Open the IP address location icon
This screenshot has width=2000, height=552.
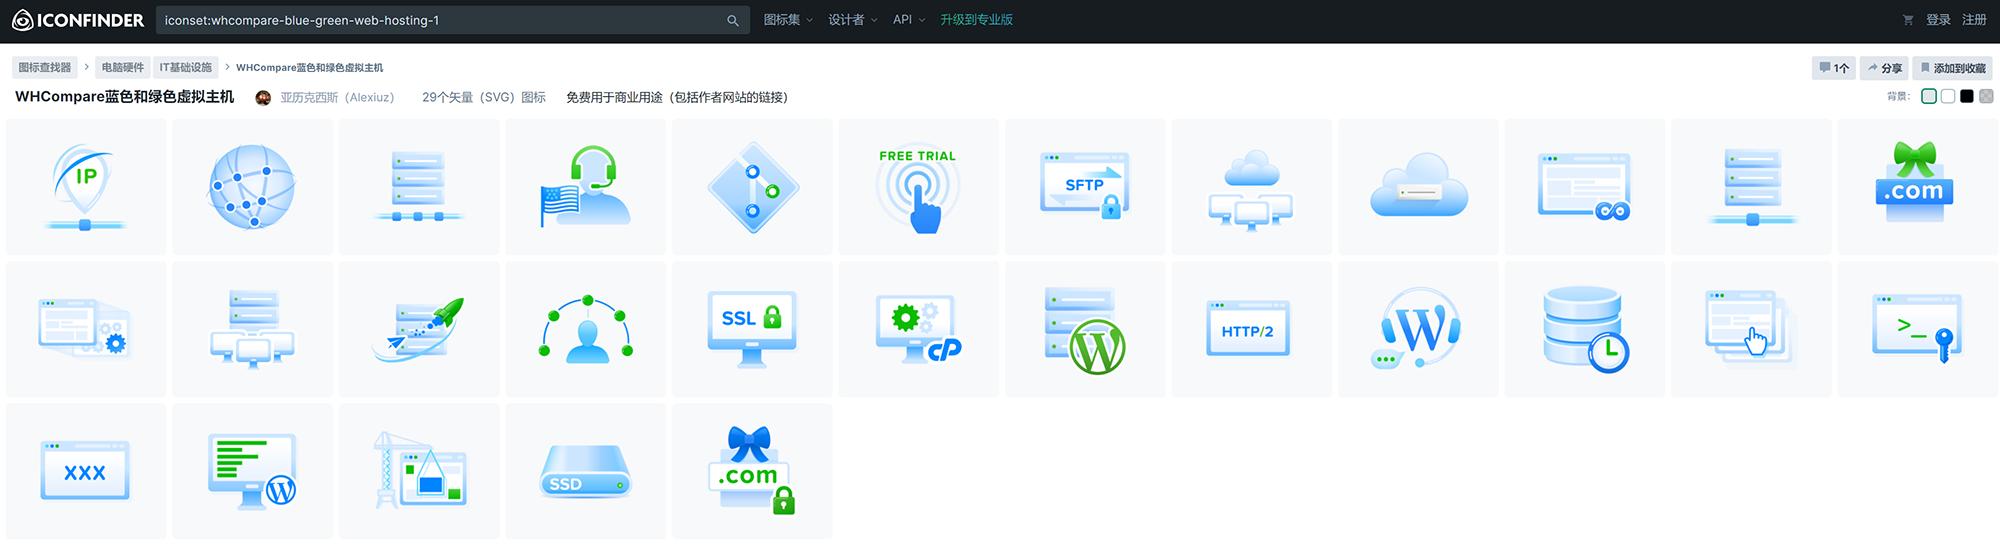pyautogui.click(x=86, y=186)
